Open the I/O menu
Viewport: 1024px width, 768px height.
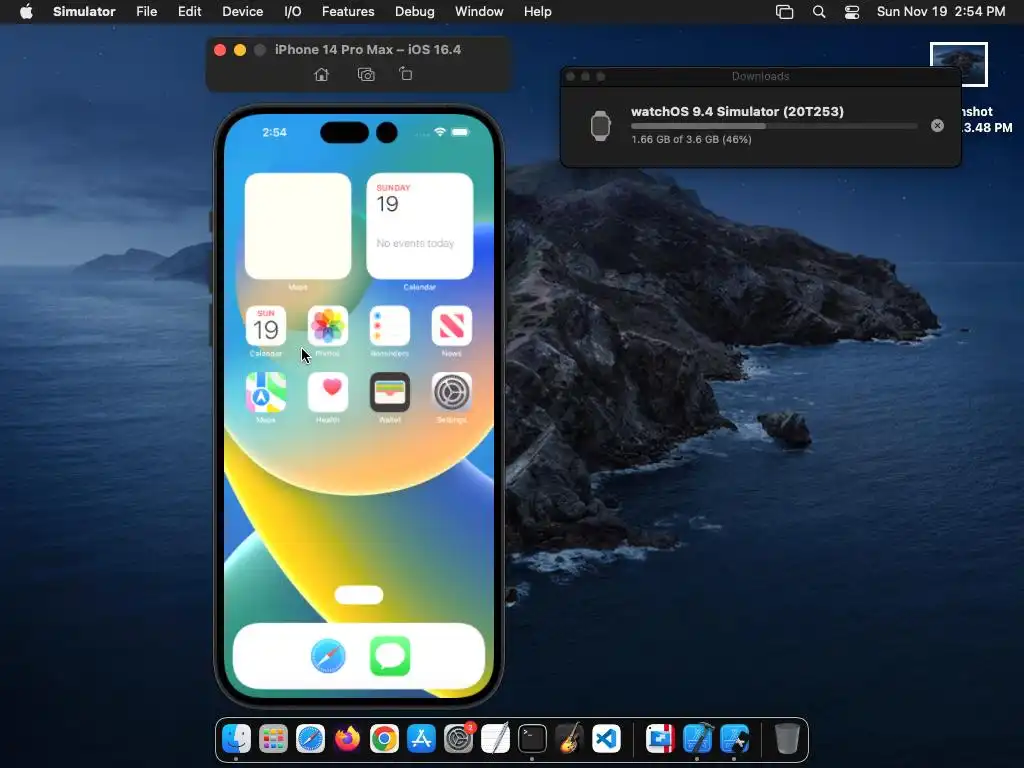point(293,12)
